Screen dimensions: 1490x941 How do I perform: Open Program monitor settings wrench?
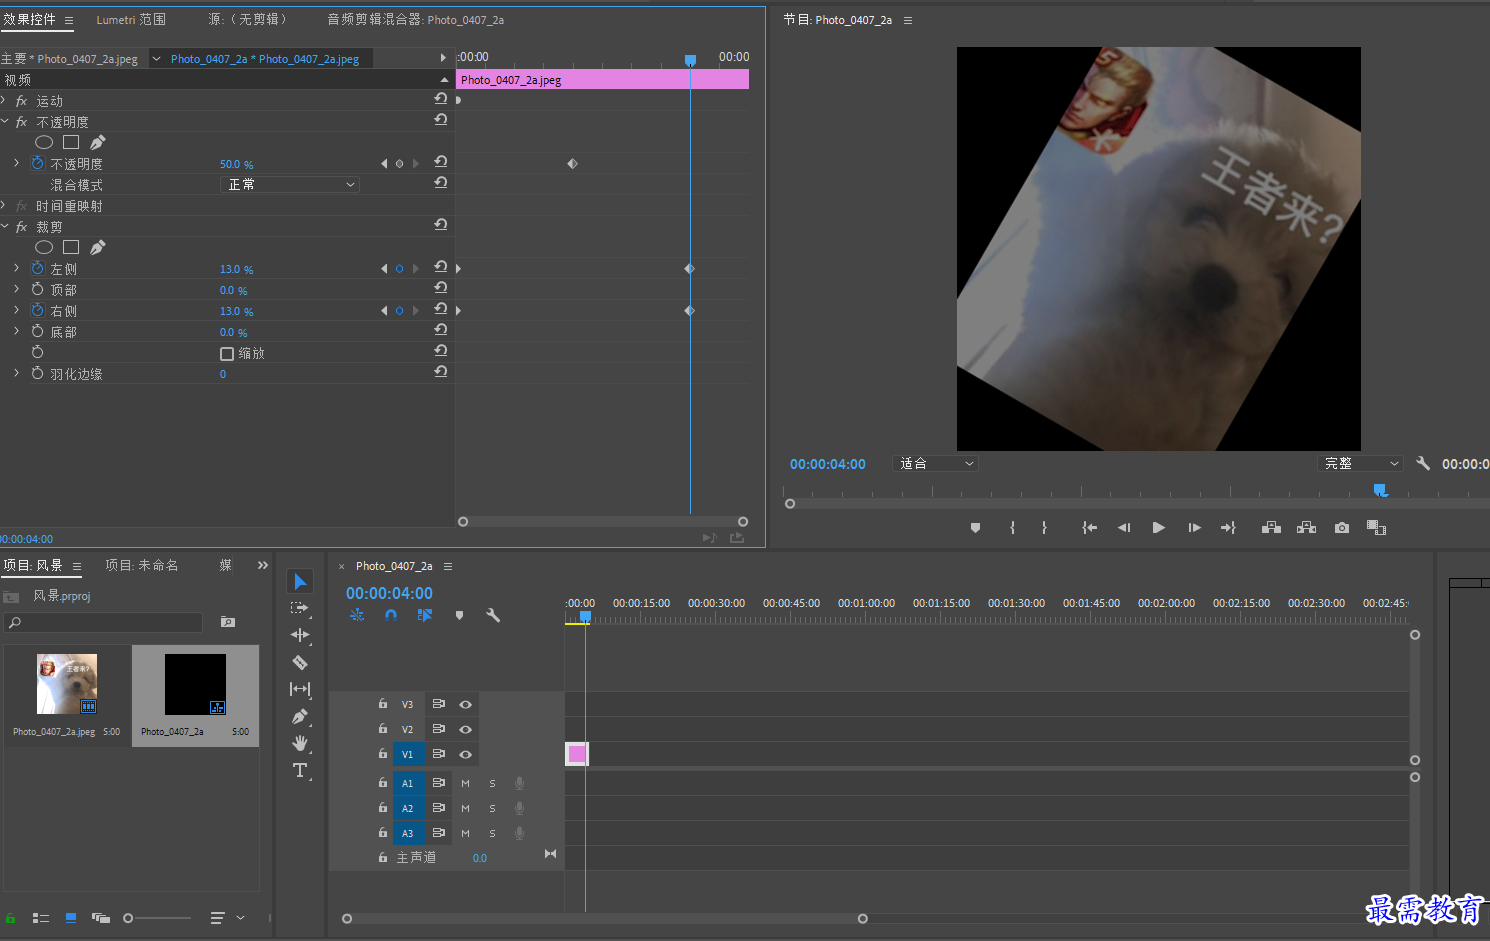[1423, 463]
